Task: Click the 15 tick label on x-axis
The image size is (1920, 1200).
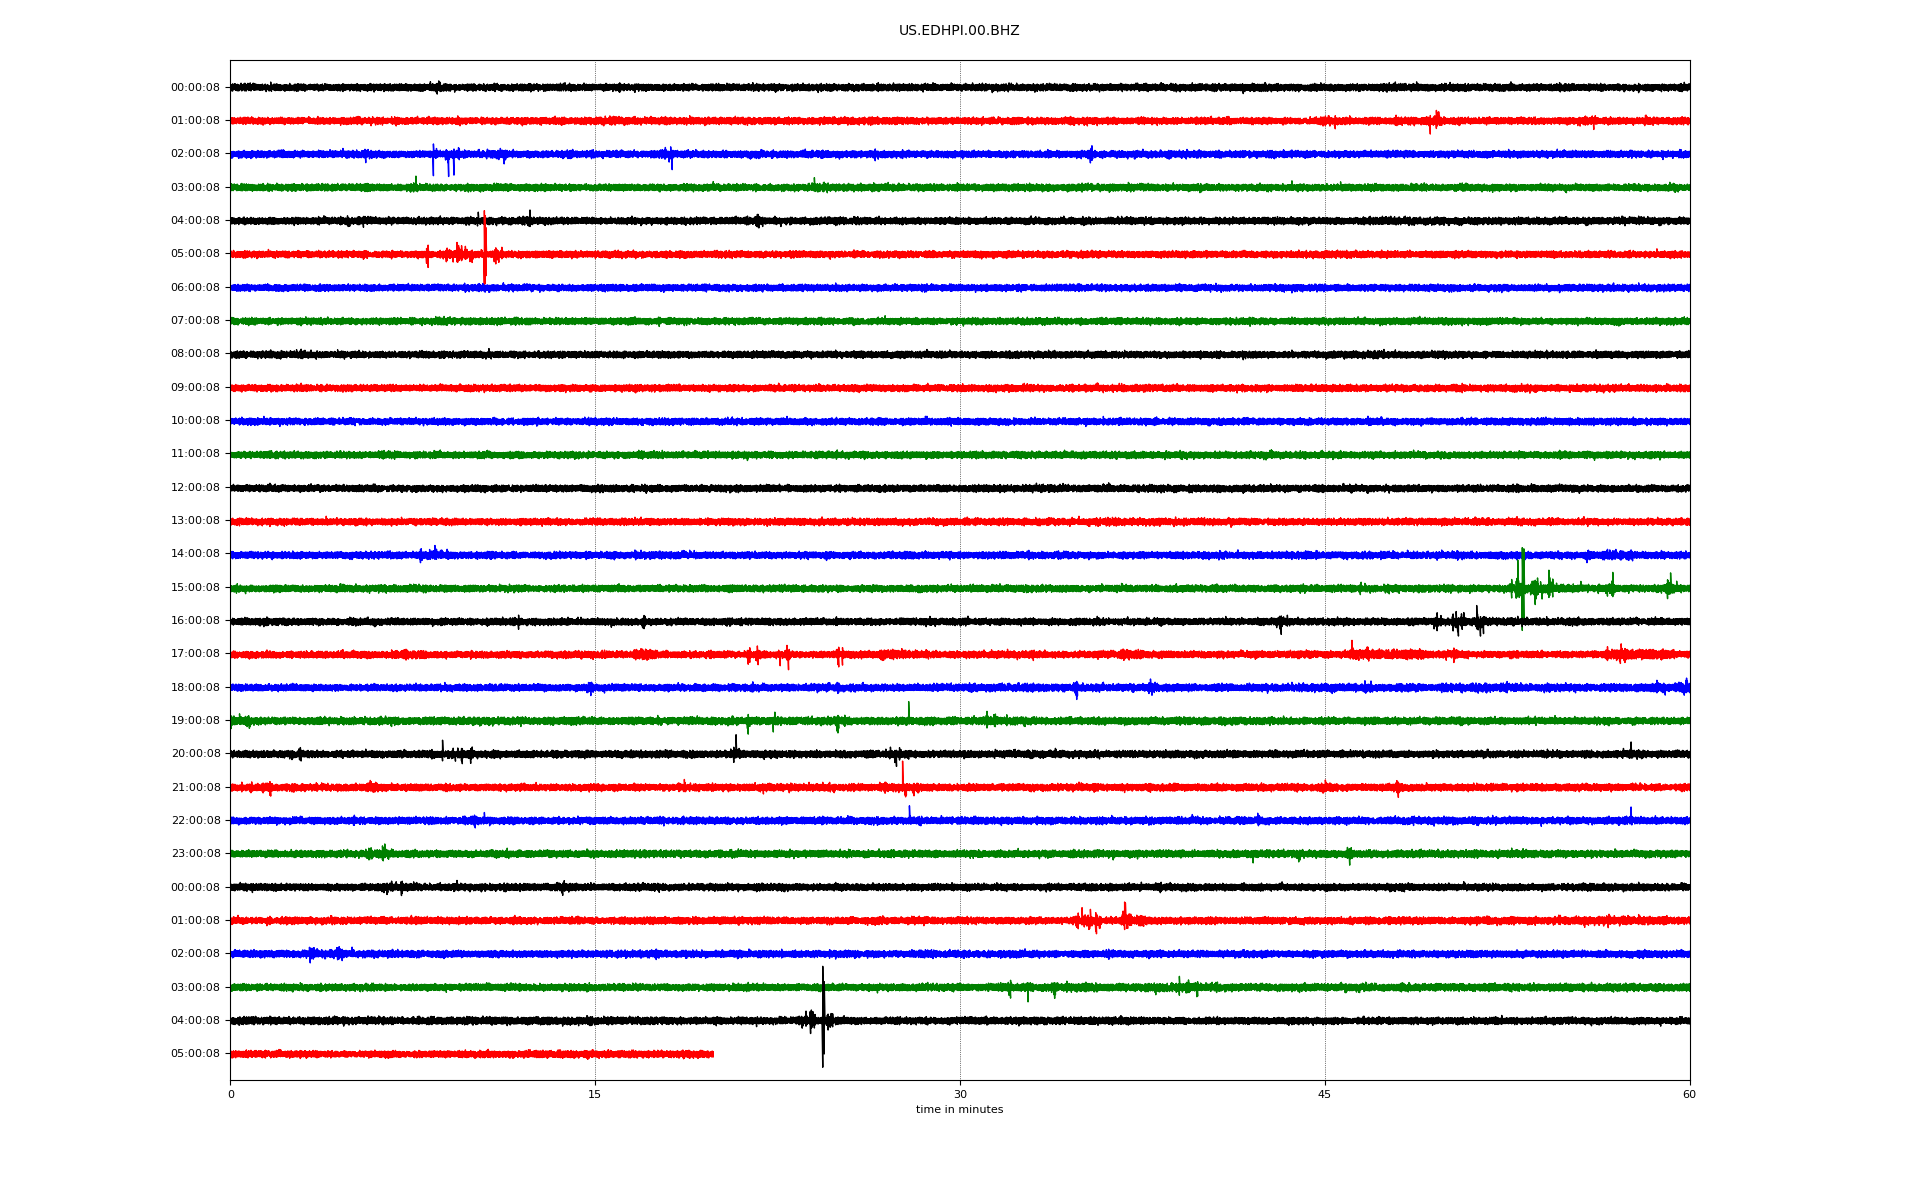Action: coord(595,1094)
